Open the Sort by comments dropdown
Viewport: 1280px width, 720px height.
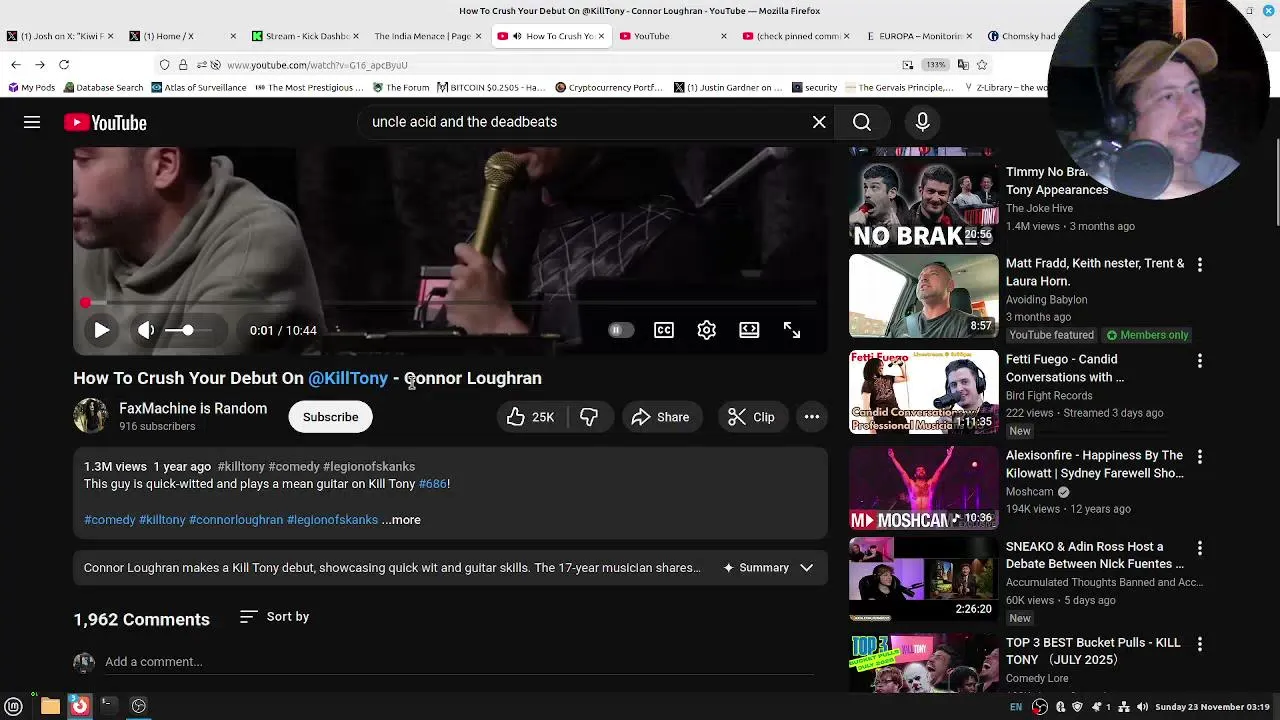point(274,617)
